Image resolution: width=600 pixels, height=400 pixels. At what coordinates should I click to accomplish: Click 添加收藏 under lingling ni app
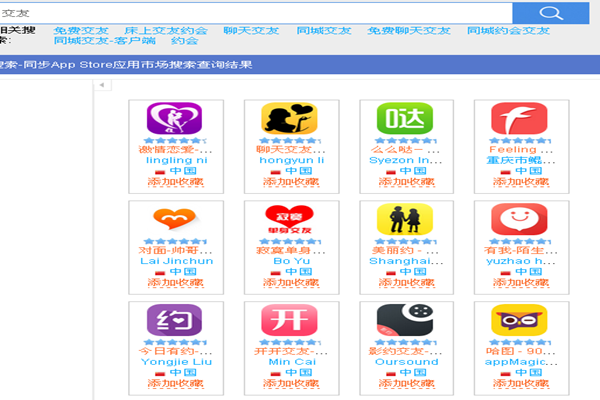point(177,184)
